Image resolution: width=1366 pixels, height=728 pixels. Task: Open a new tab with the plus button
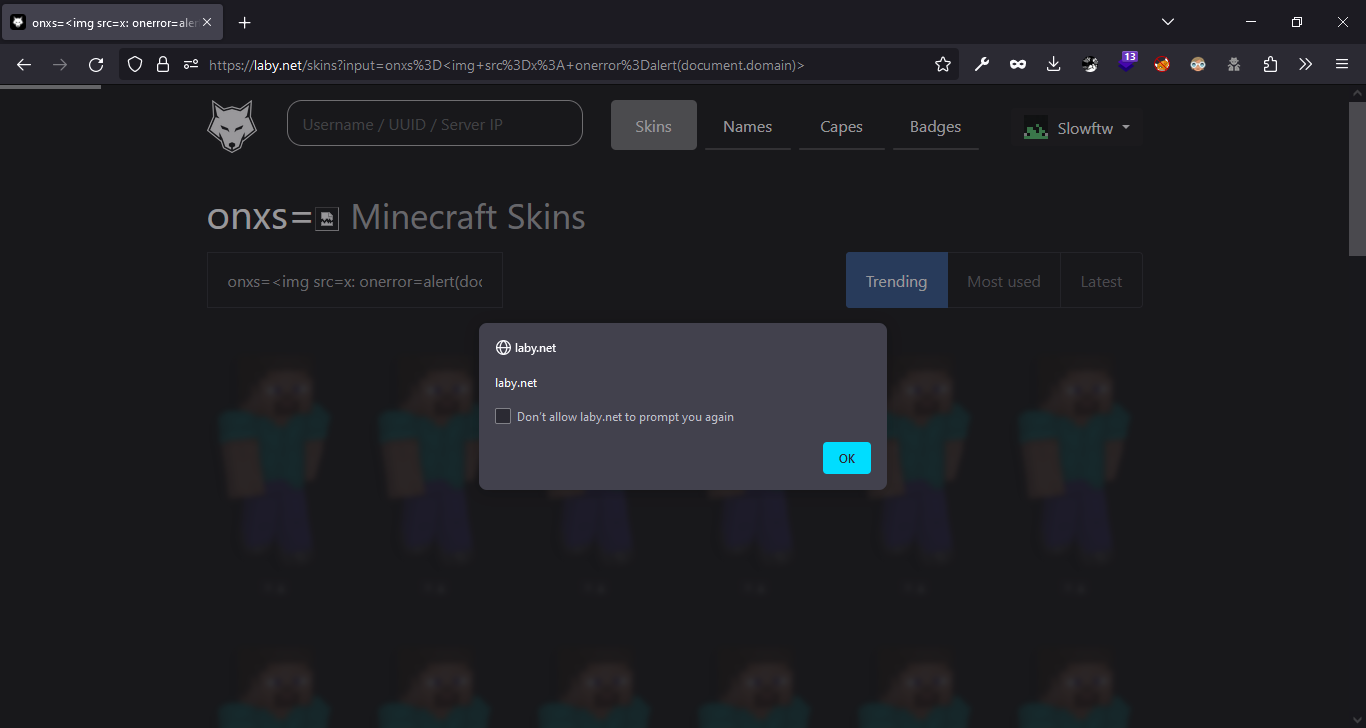244,22
